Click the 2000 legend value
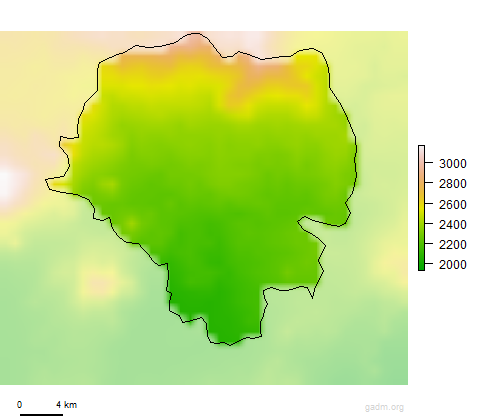The height and width of the screenshot is (416, 480). click(453, 265)
